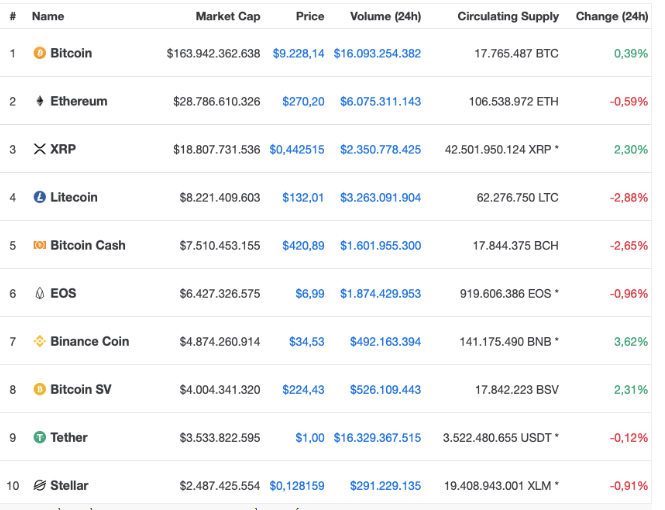Image resolution: width=665 pixels, height=510 pixels.
Task: Click Bitcoin SV volume $526.109.443
Action: [x=386, y=390]
